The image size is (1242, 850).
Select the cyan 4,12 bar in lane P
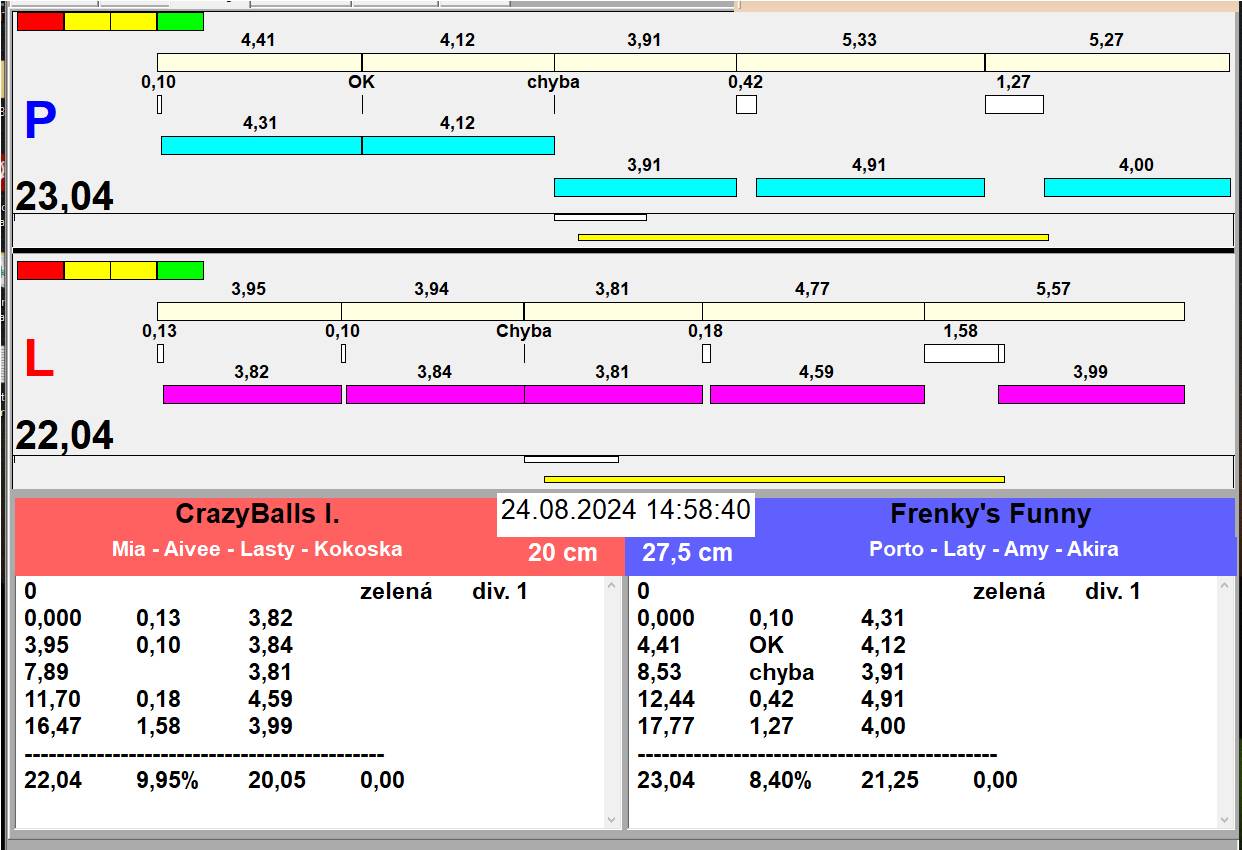coord(458,145)
